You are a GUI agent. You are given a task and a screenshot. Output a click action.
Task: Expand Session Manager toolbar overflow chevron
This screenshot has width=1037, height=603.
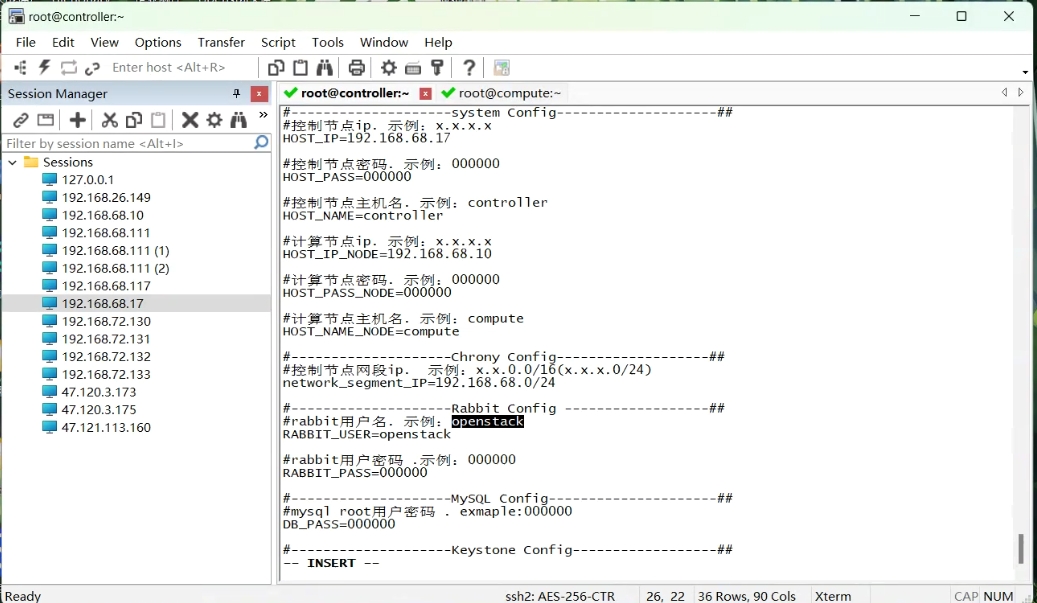click(263, 116)
